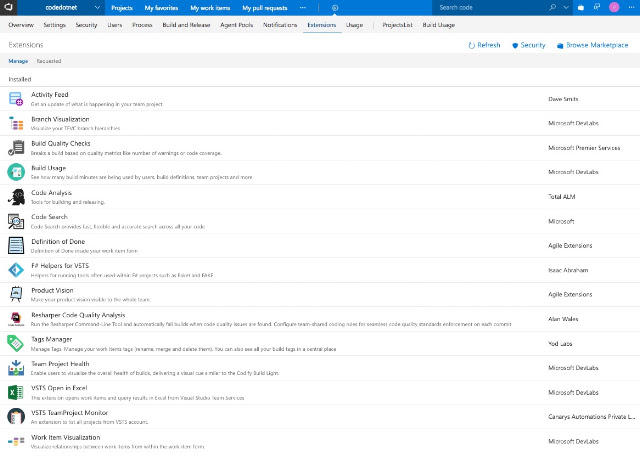Switch to the Build and Release tab
Viewport: 640px width, 464px height.
[187, 25]
